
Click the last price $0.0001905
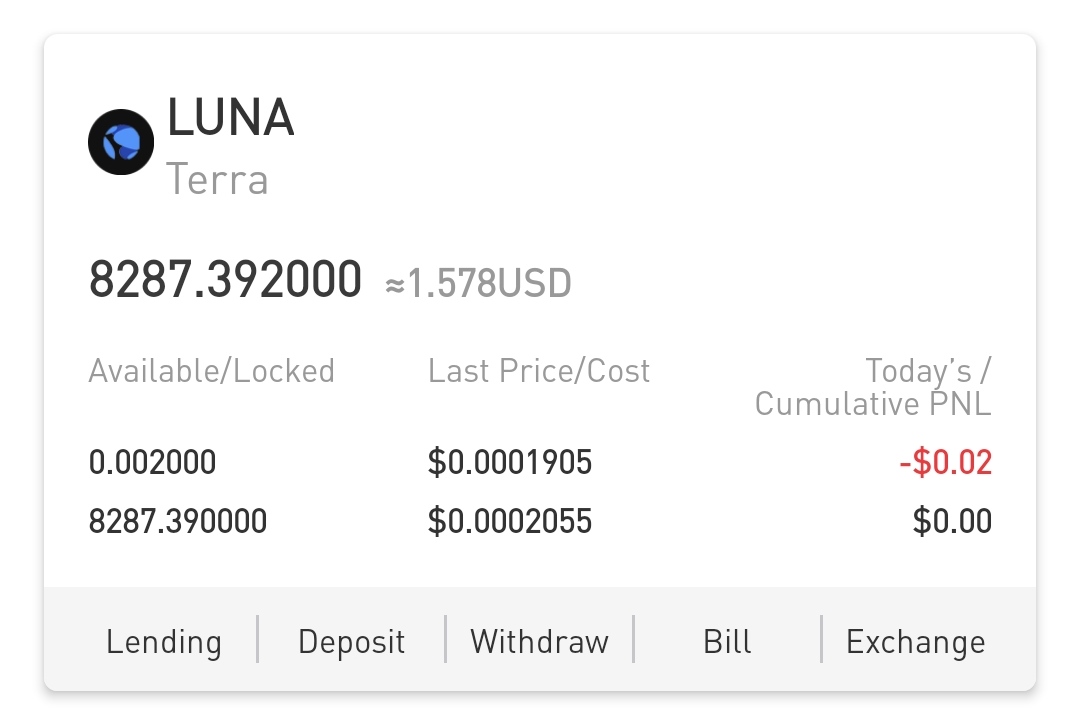(x=510, y=463)
